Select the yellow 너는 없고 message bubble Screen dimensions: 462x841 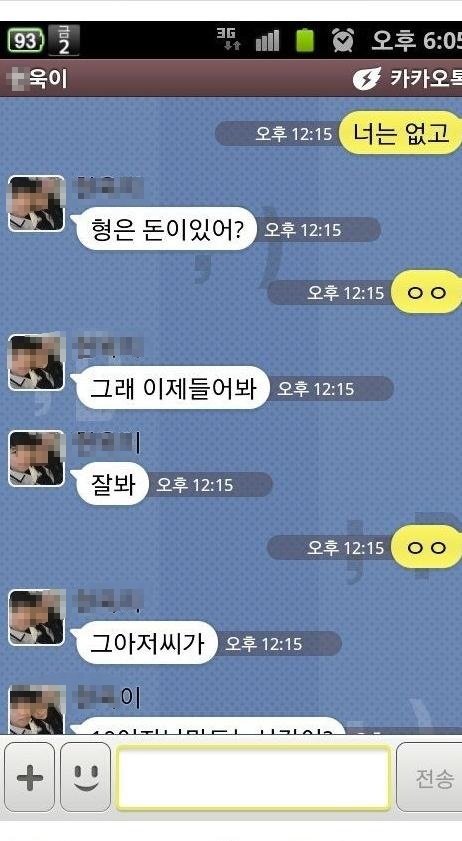coord(400,132)
